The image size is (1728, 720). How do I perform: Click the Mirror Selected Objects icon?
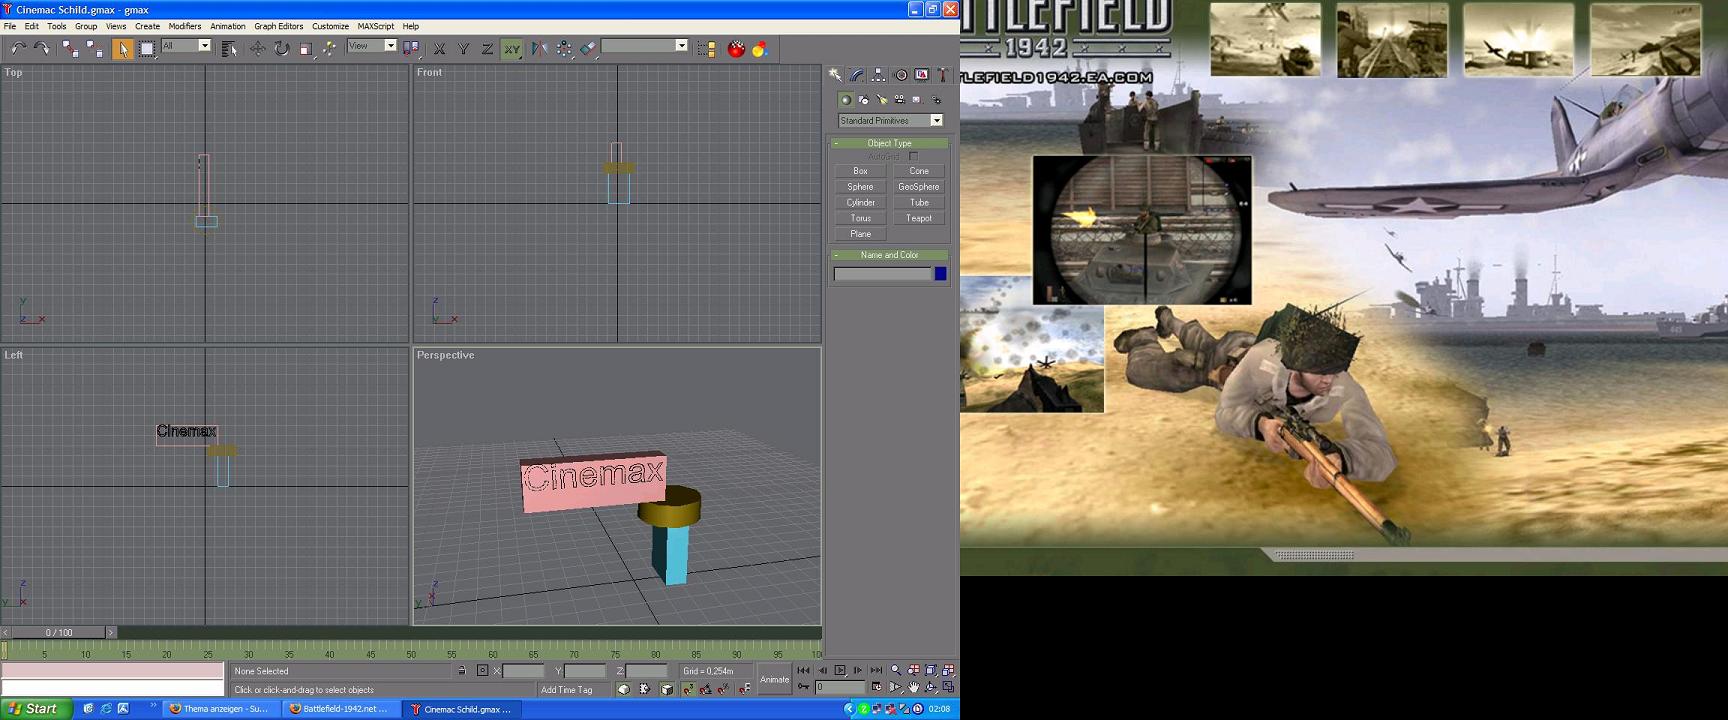[540, 48]
